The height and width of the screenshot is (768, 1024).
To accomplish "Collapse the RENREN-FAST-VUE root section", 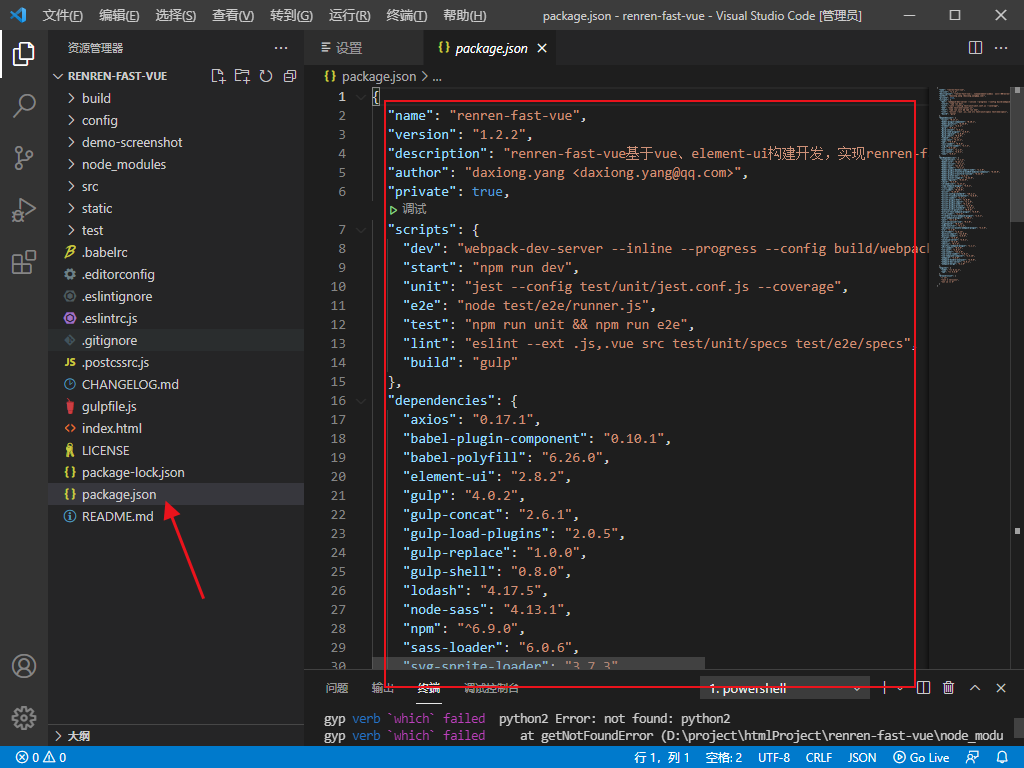I will tap(58, 76).
